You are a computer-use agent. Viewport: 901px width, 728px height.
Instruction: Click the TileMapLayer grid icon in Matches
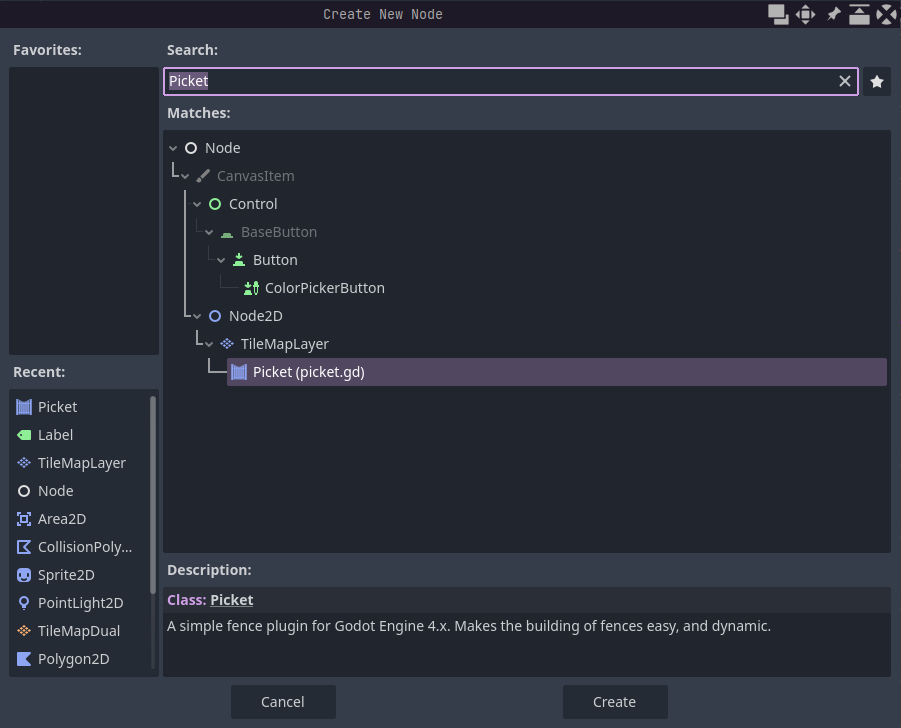(227, 344)
